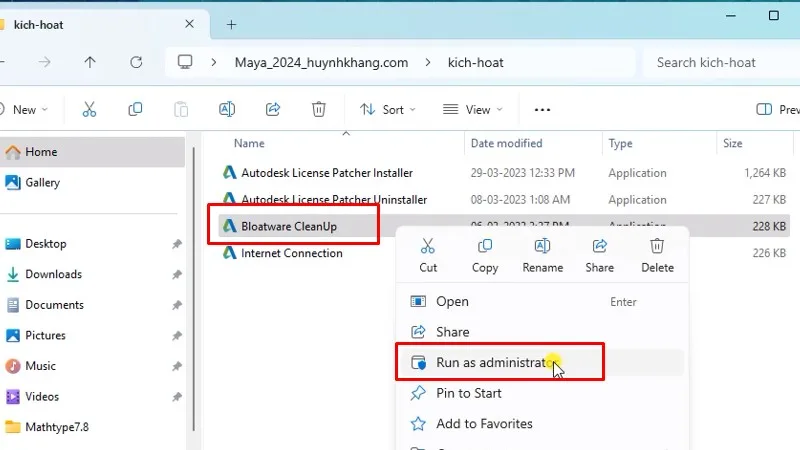The image size is (800, 450).
Task: Unpin Downloads using its pin icon
Action: [177, 274]
